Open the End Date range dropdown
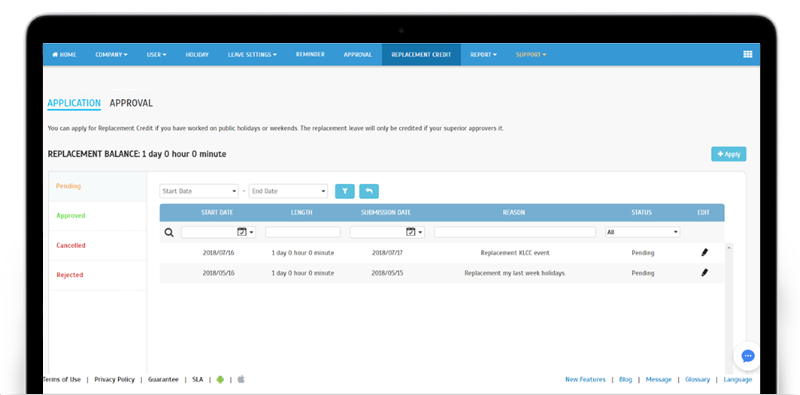This screenshot has height=395, width=800. tap(288, 191)
